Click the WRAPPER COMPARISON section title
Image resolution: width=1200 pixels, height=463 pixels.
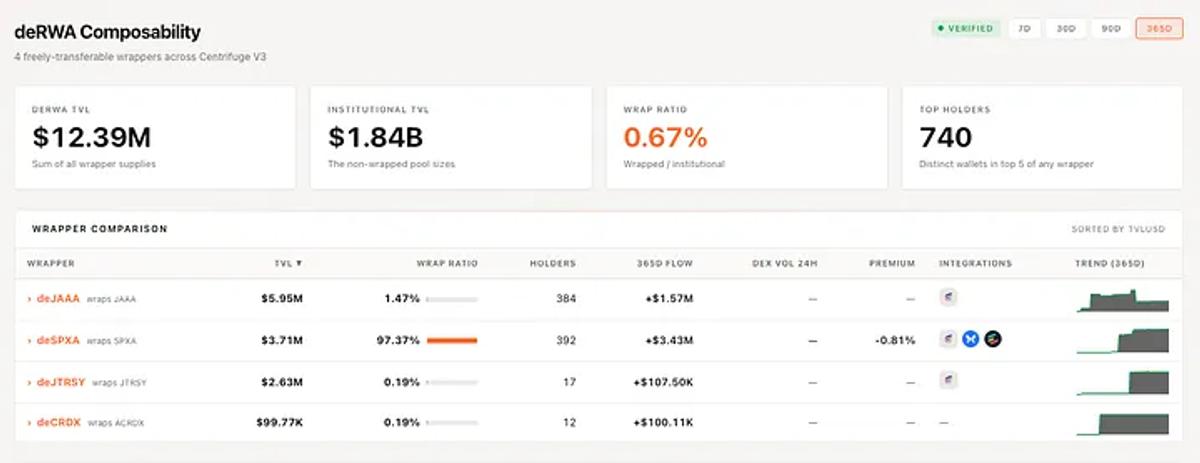pyautogui.click(x=99, y=229)
